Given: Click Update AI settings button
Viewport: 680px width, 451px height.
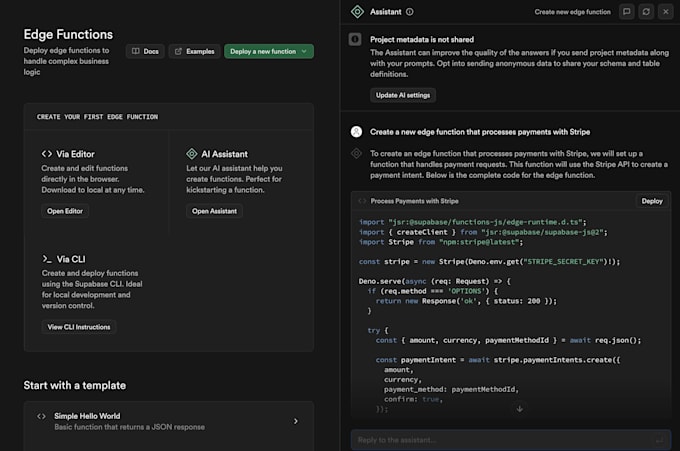Looking at the screenshot, I should [403, 95].
